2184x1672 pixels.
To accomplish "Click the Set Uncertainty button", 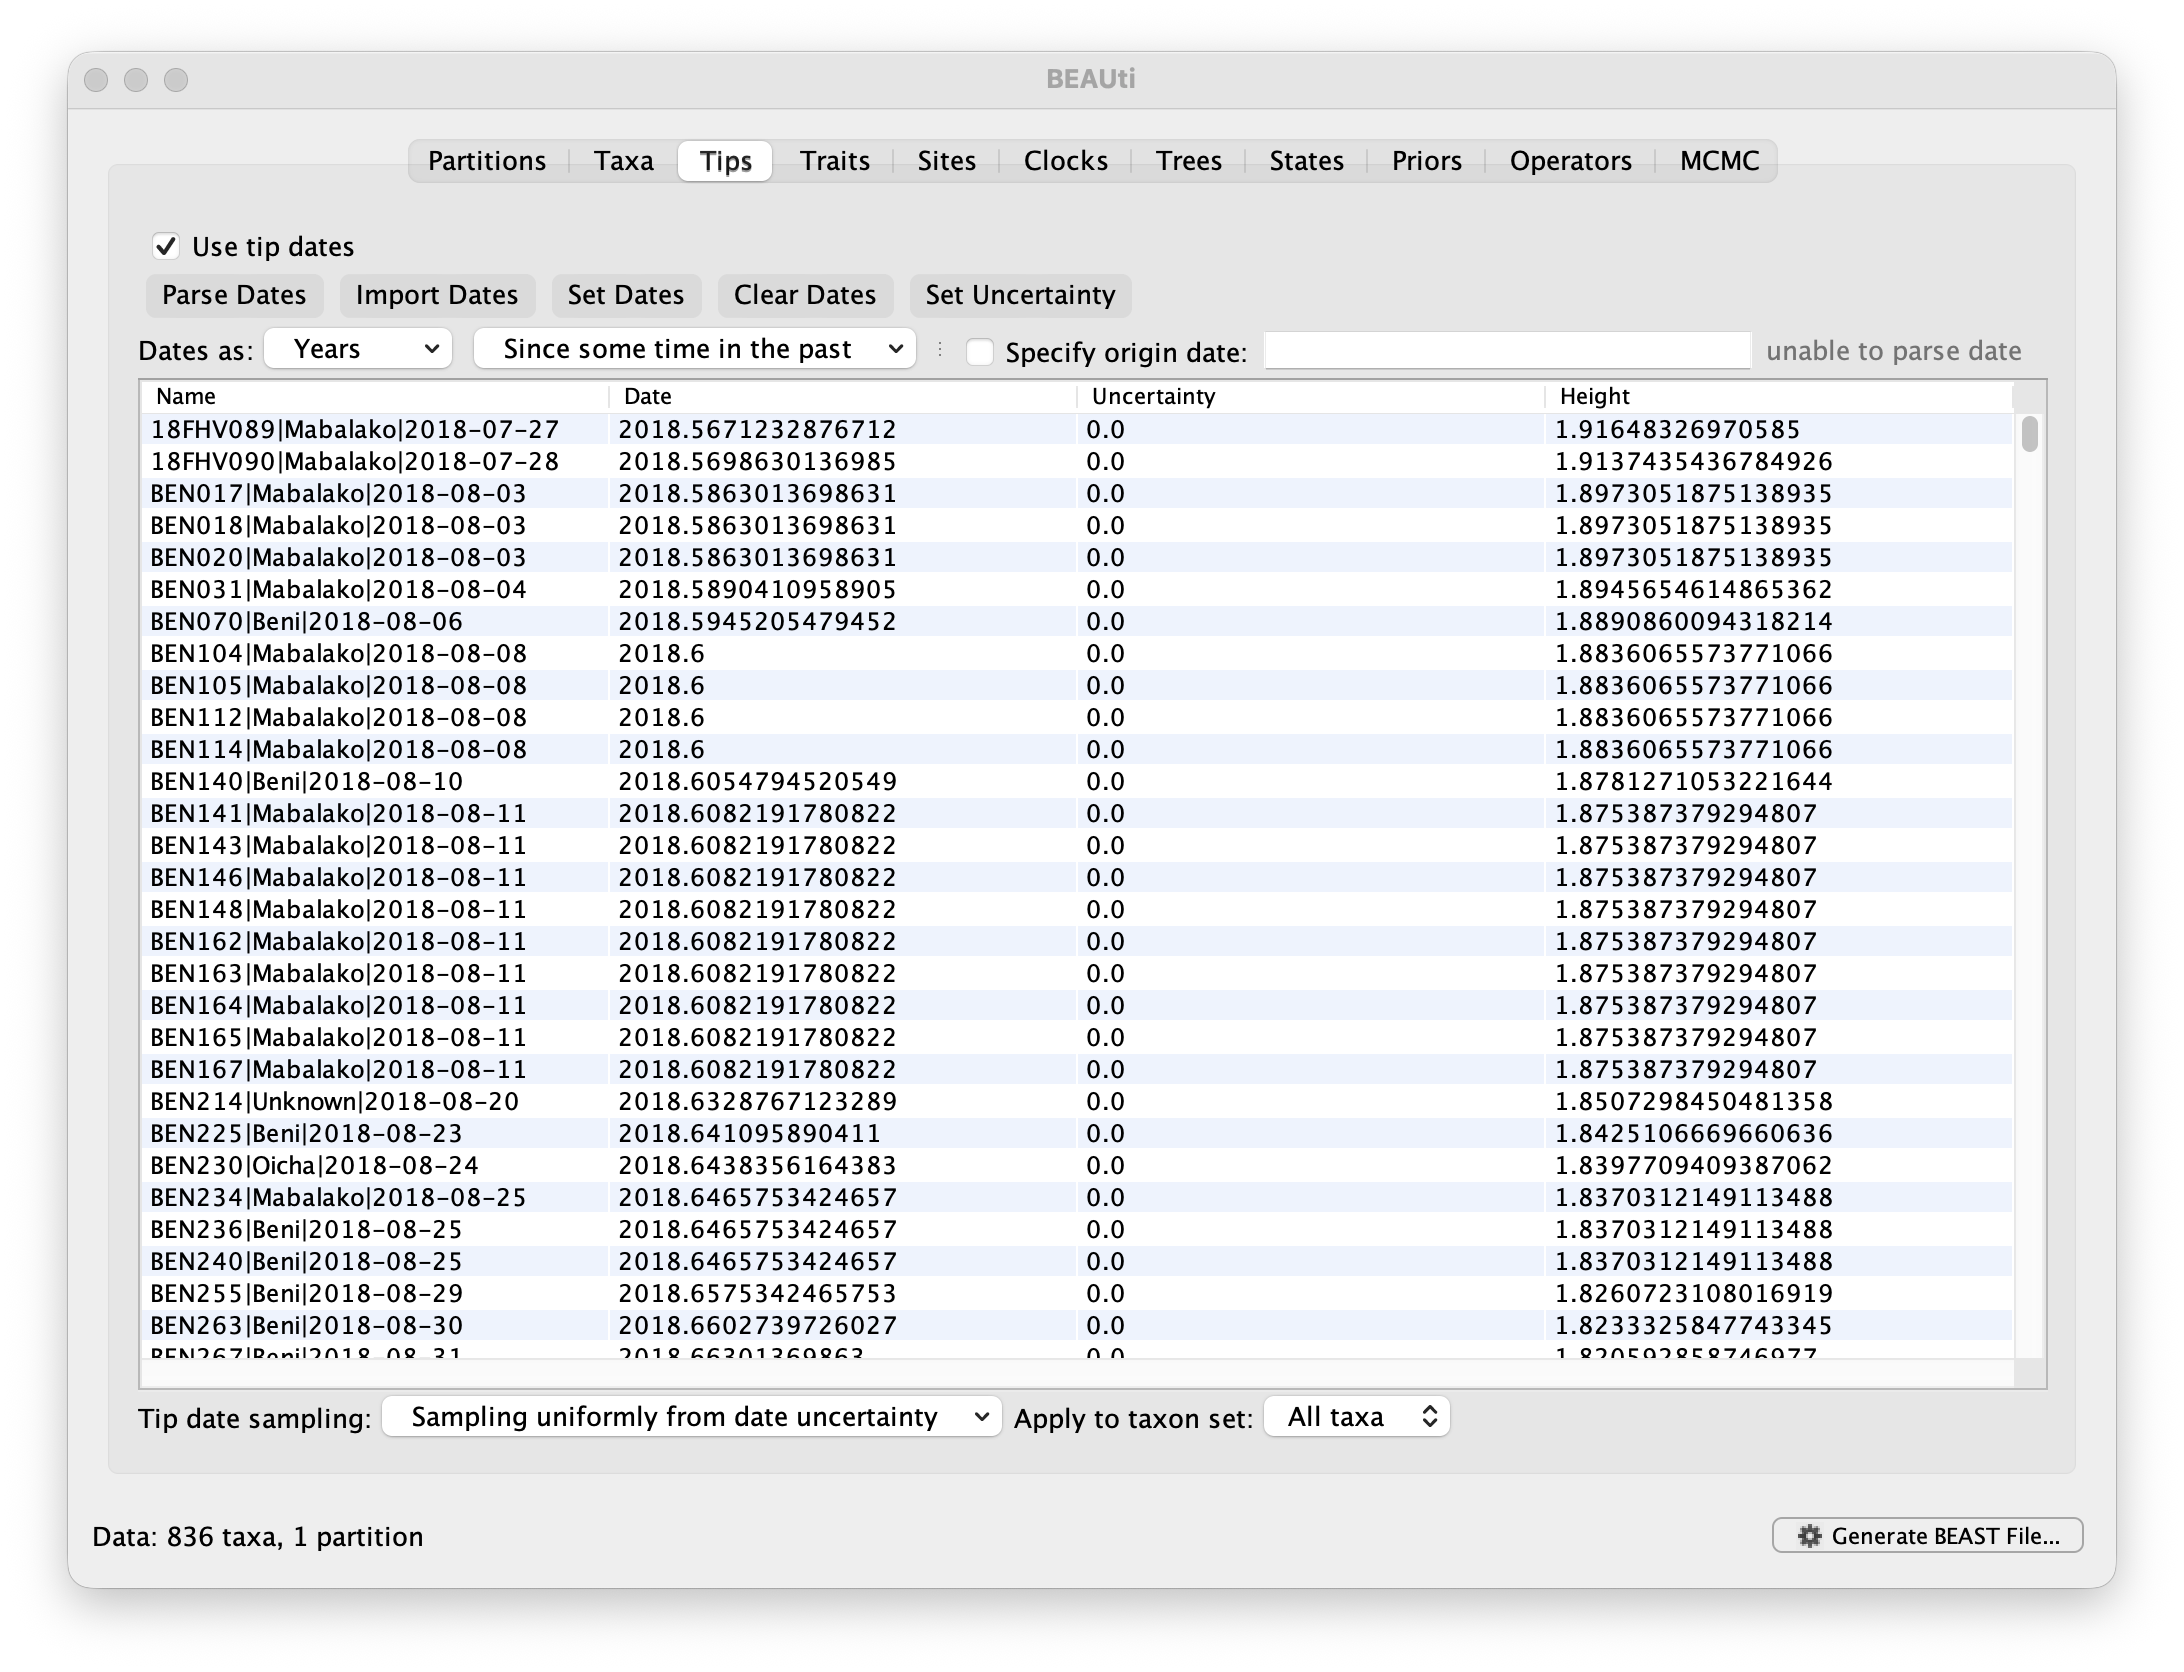I will coord(1020,295).
